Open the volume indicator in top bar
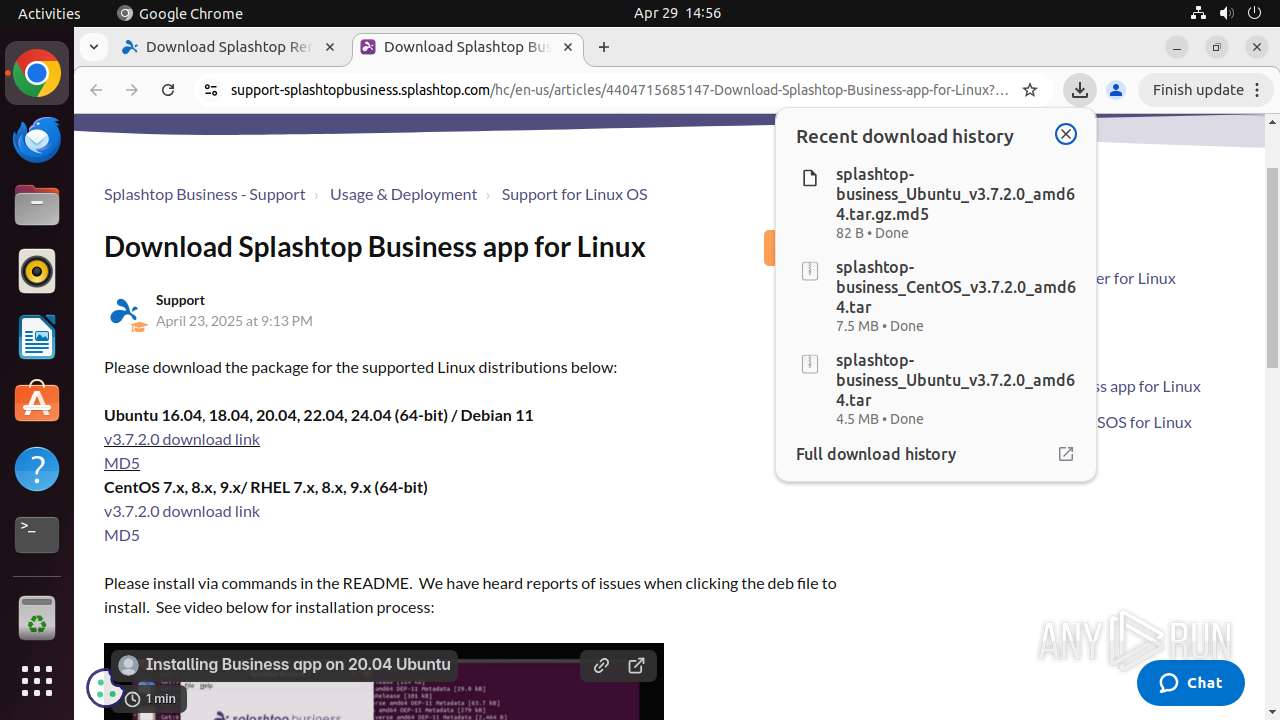Viewport: 1280px width, 720px height. click(x=1227, y=13)
